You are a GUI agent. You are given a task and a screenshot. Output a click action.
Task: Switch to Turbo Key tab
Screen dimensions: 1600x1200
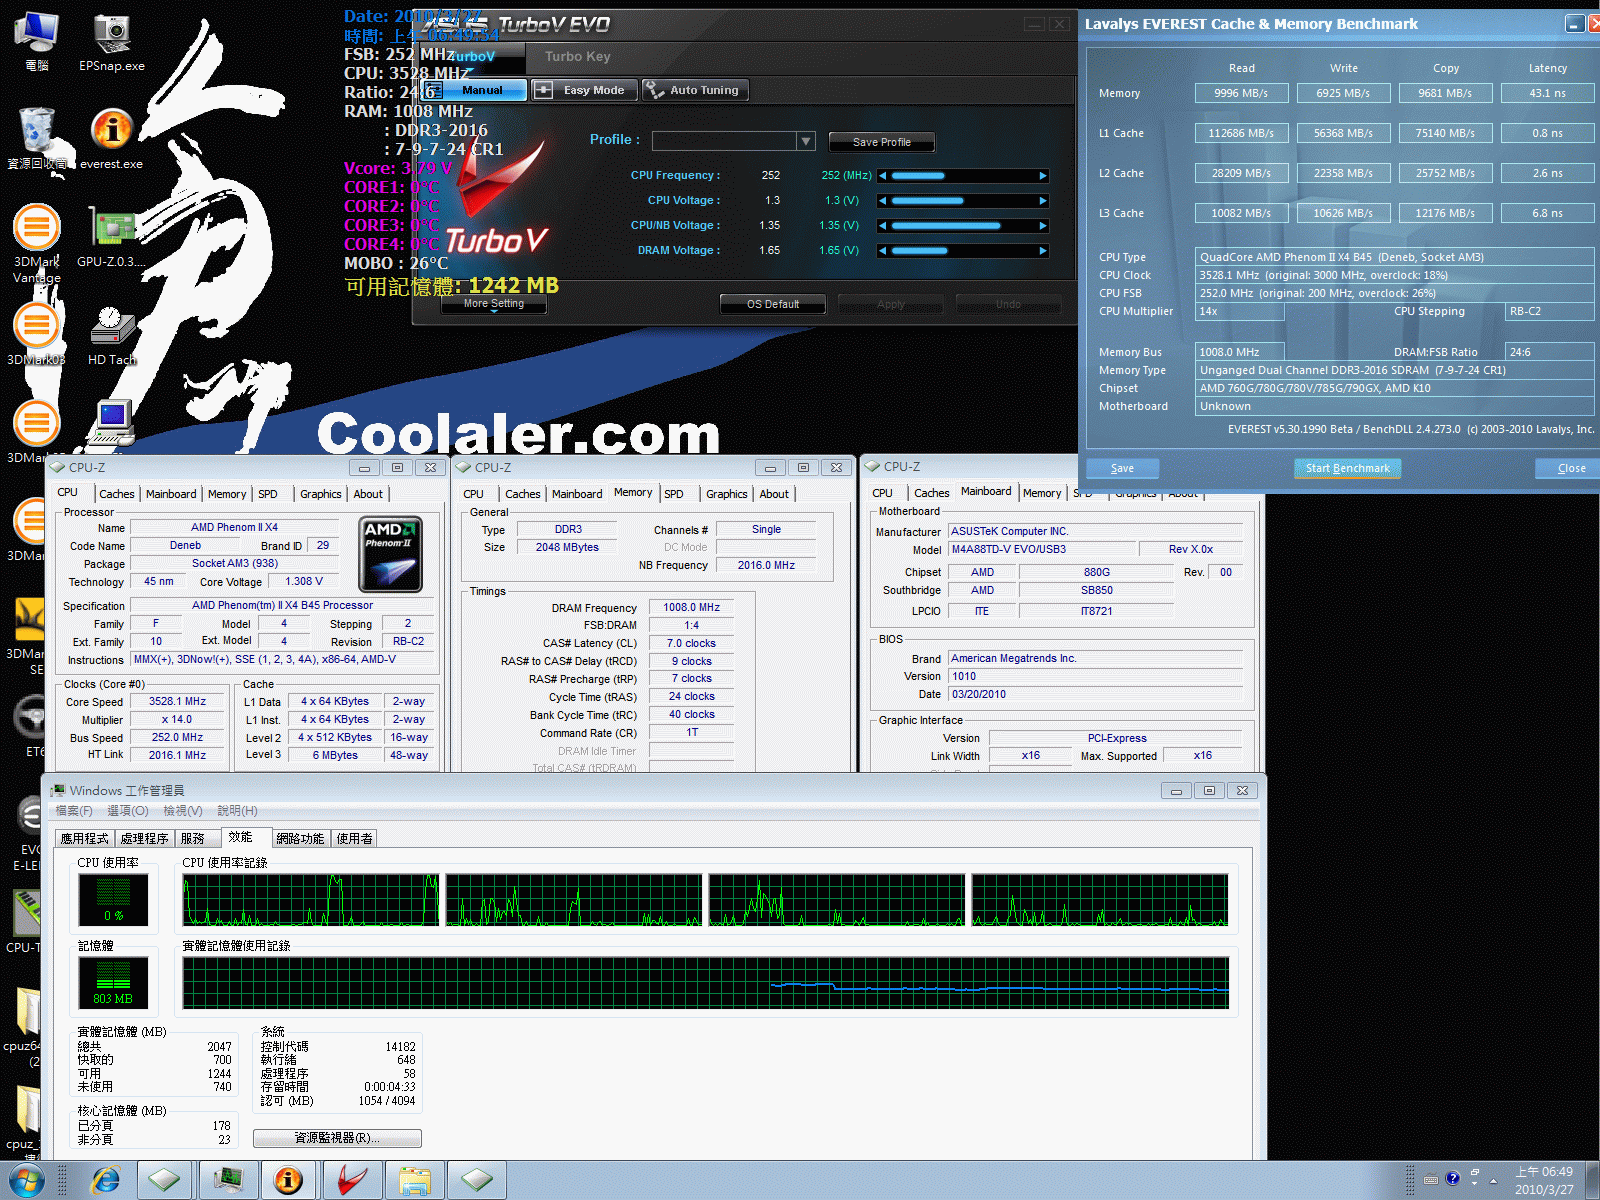coord(578,56)
